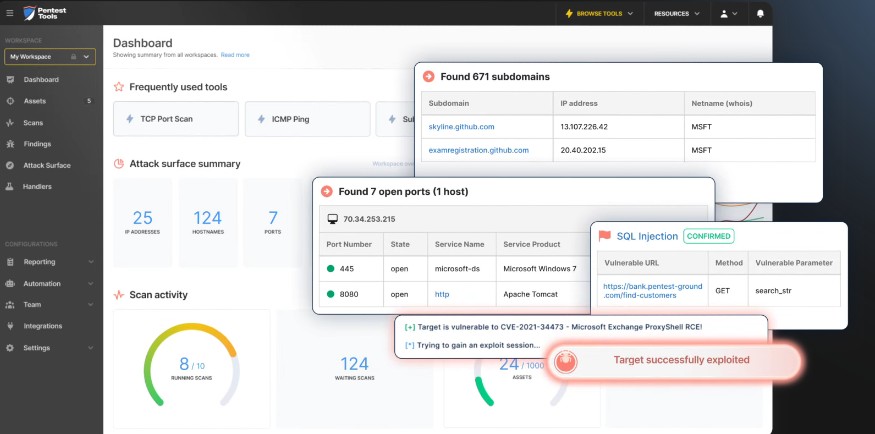Click the 124 Hostnames card

coord(208,222)
